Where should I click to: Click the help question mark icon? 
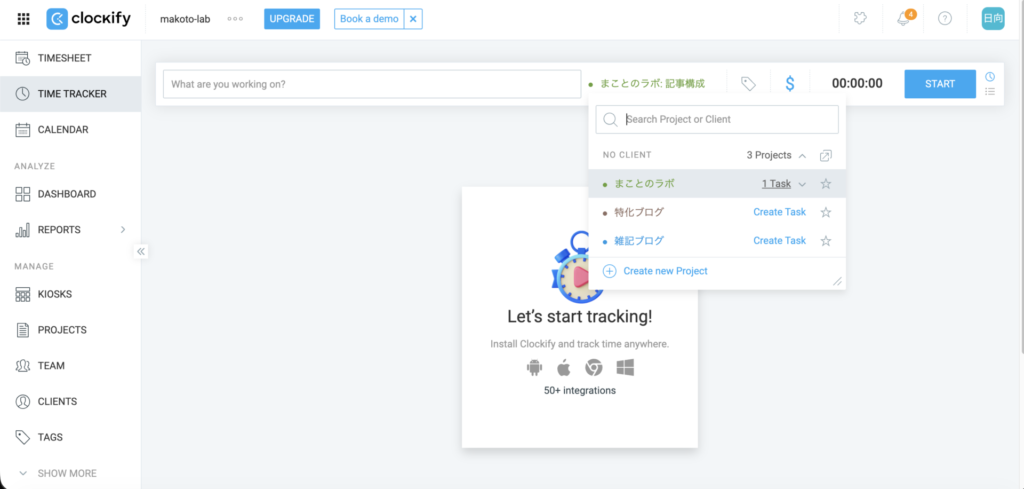[x=945, y=19]
